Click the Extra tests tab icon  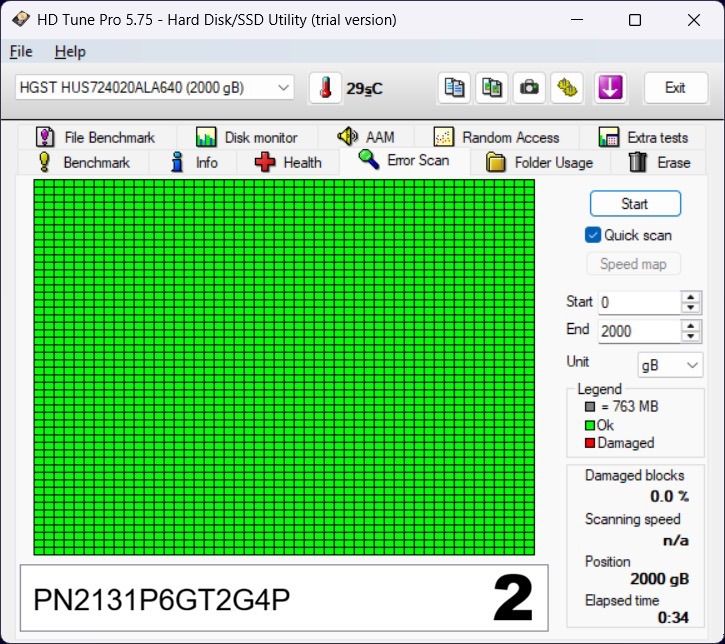pos(608,137)
